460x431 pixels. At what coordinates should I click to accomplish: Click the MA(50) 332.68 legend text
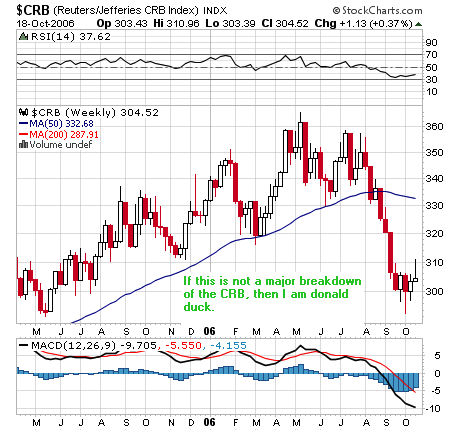point(61,124)
